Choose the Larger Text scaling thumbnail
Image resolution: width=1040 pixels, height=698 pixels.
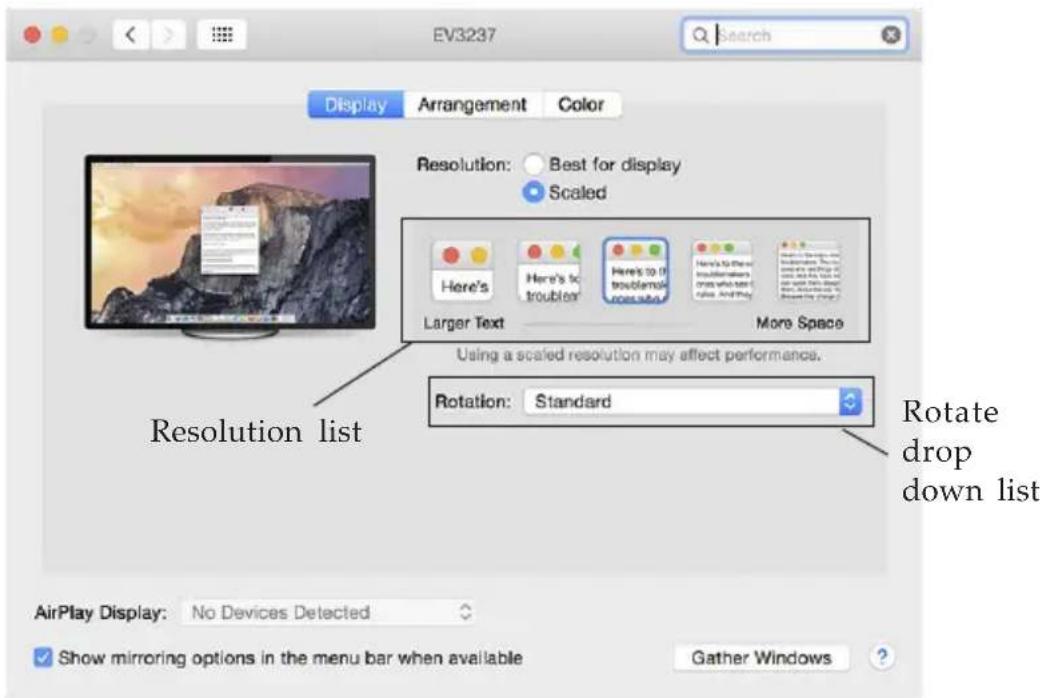pos(464,271)
